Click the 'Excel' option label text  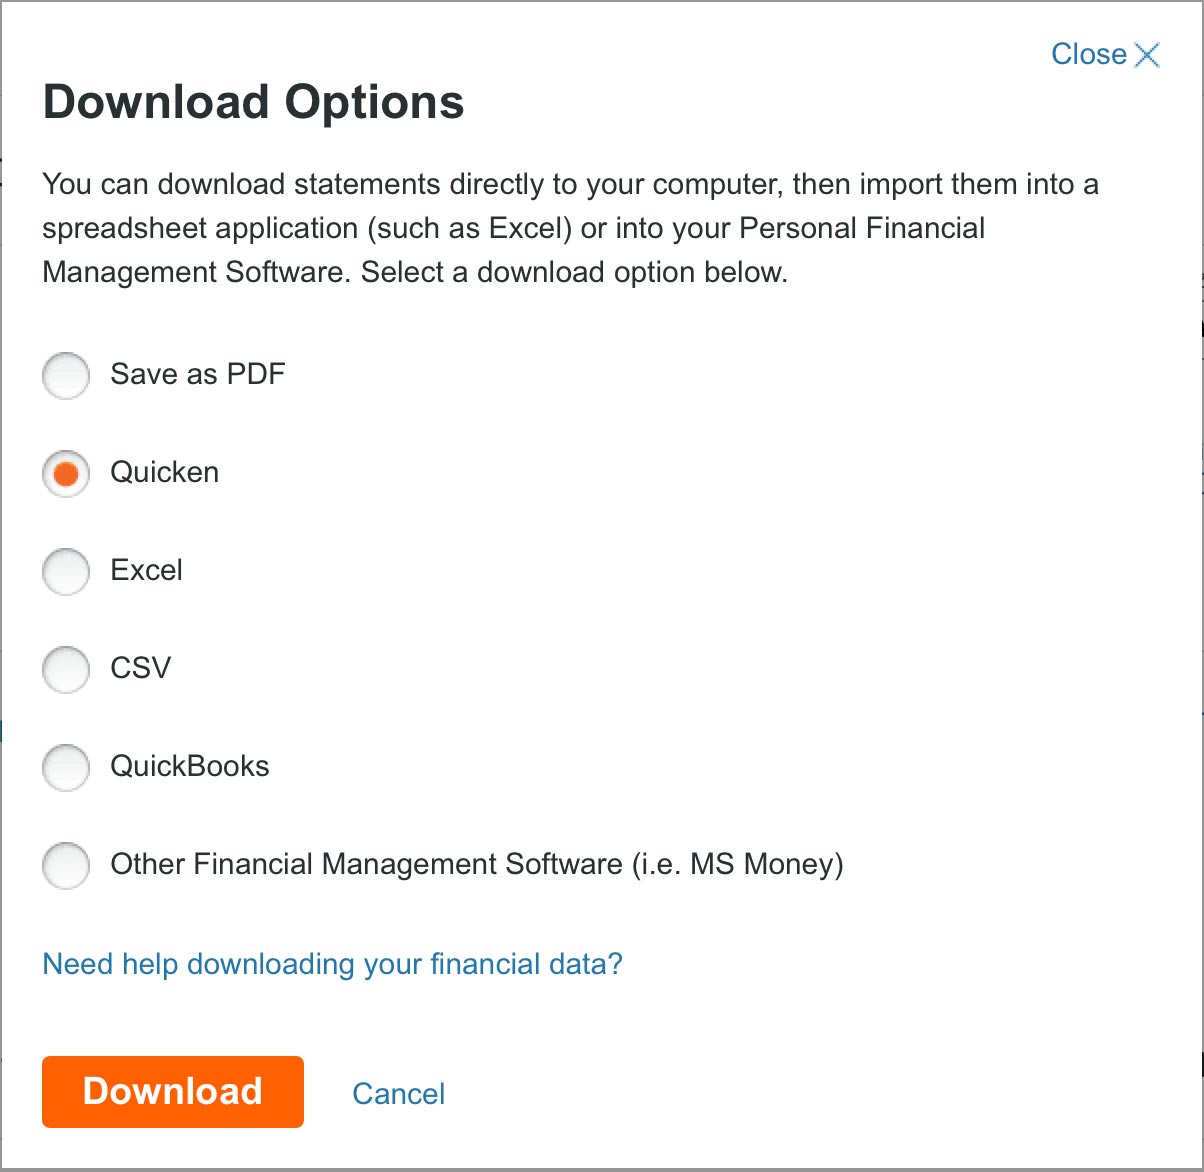(147, 570)
